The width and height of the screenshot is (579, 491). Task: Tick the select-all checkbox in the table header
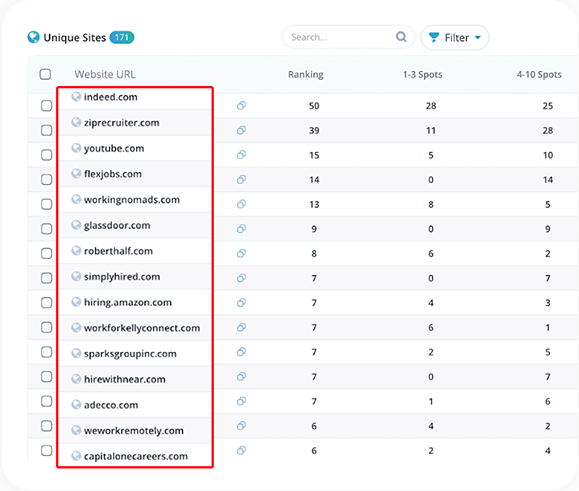click(45, 74)
